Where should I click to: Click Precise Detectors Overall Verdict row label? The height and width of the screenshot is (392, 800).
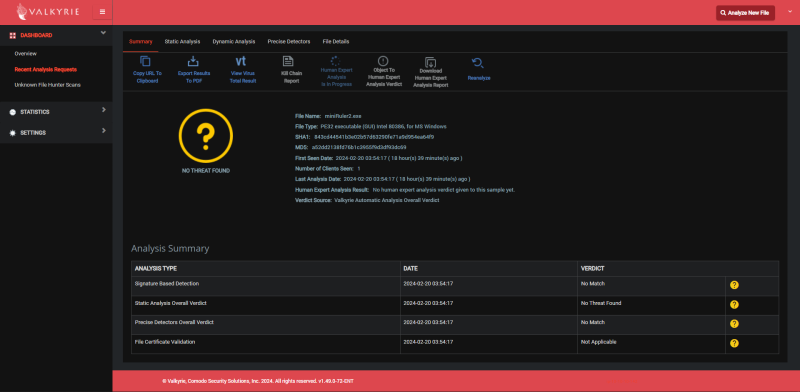(174, 322)
